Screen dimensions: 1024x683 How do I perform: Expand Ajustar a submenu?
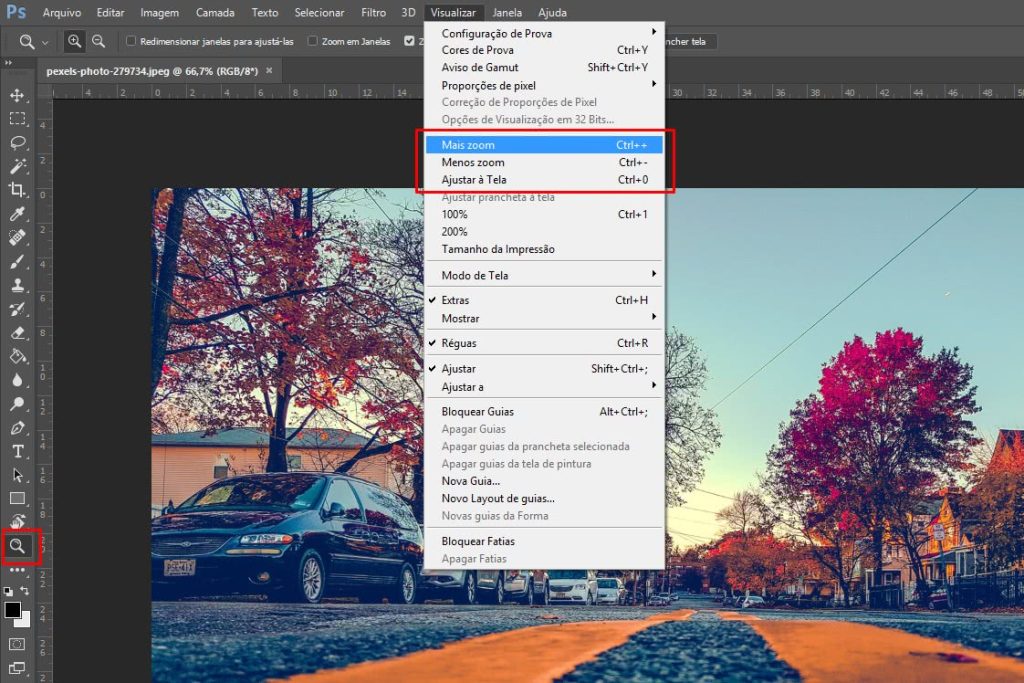point(545,387)
